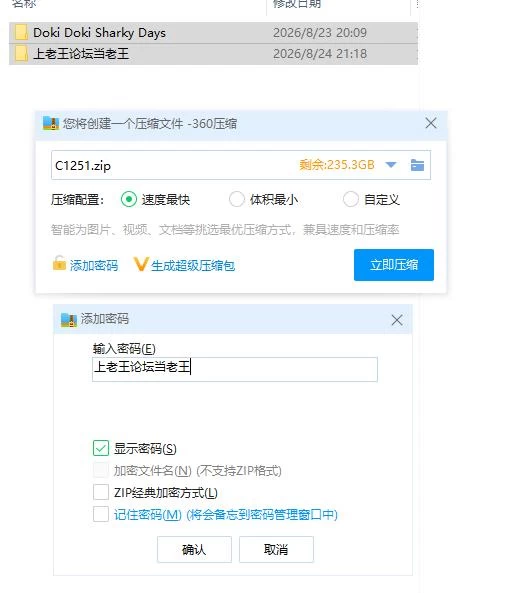Expand the save path dropdown arrow
The image size is (519, 593).
point(391,165)
